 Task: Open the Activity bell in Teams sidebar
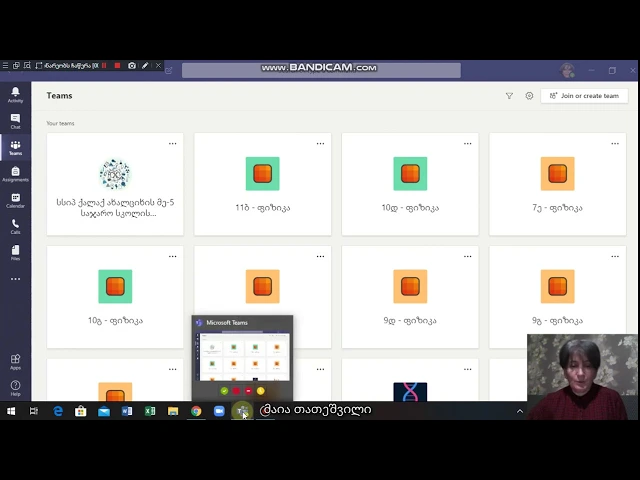(x=15, y=95)
